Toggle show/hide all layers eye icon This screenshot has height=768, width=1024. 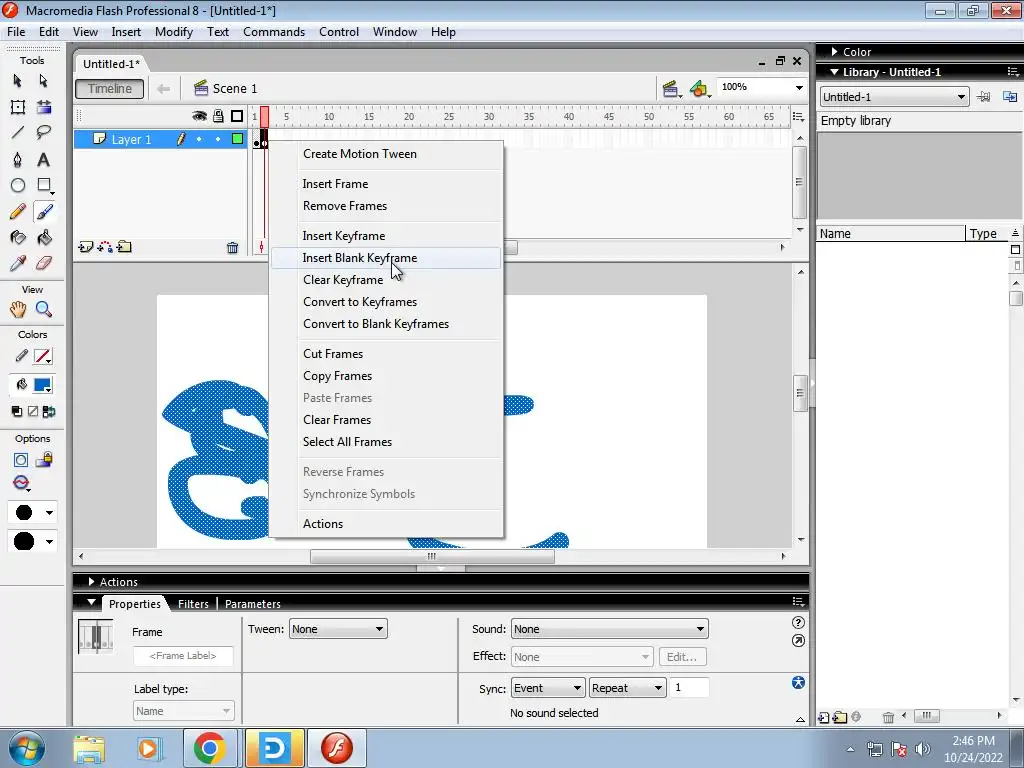199,116
